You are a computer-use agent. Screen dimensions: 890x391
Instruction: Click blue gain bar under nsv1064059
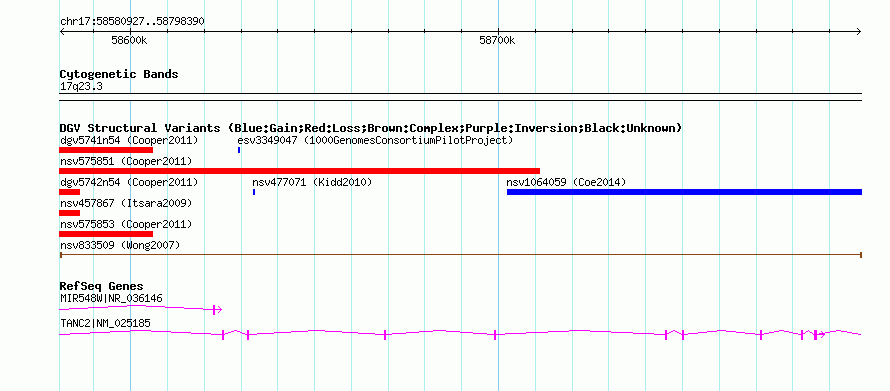coord(685,192)
